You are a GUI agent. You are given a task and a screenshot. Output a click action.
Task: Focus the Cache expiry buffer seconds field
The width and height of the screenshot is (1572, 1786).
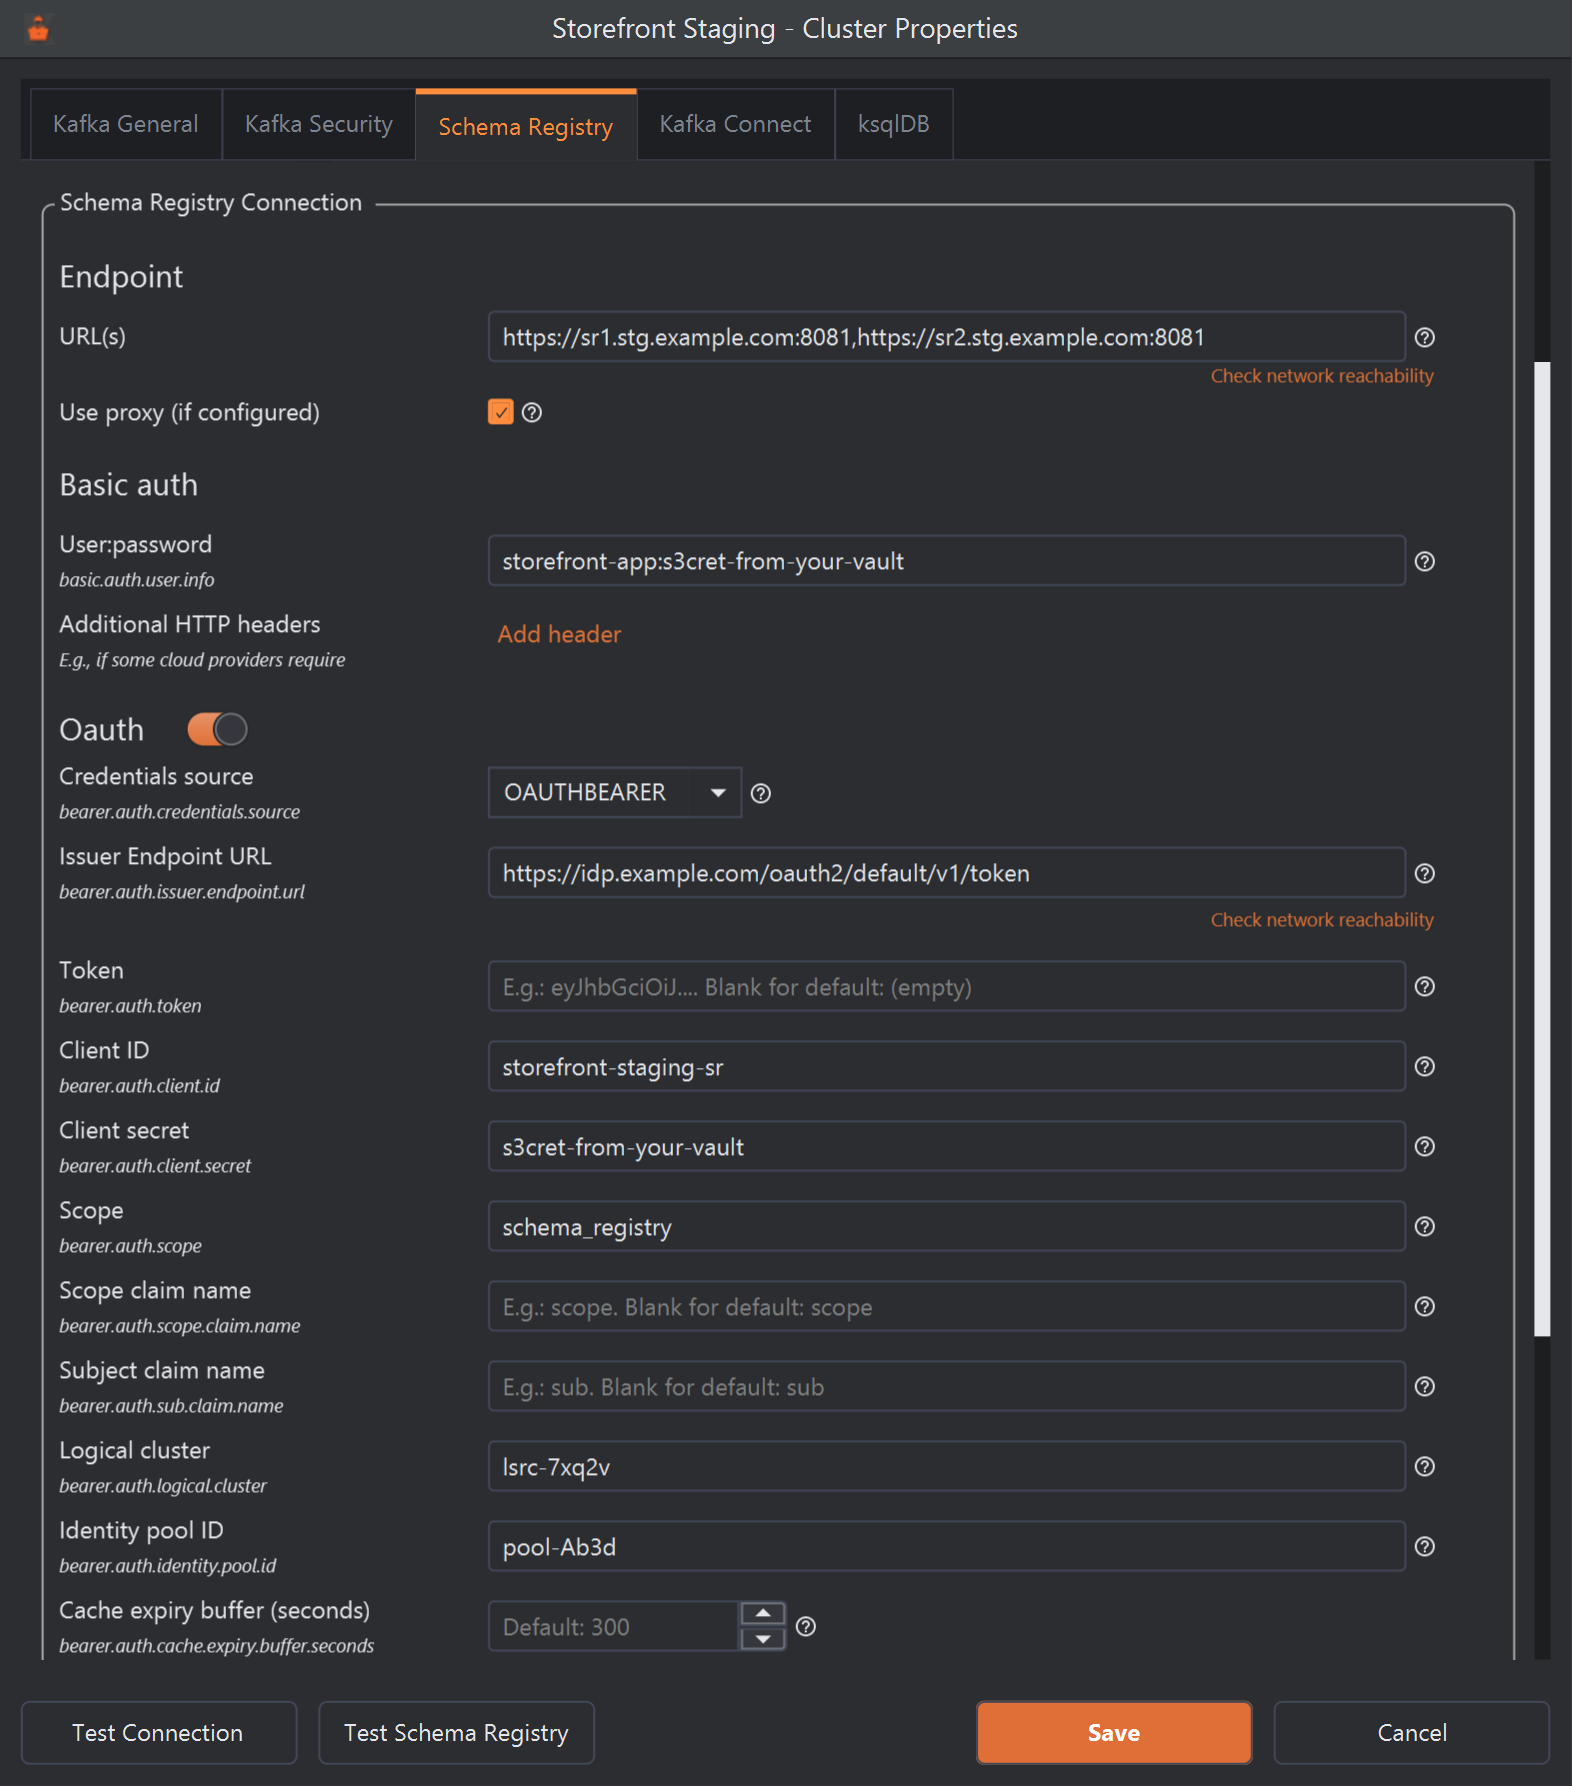point(614,1627)
